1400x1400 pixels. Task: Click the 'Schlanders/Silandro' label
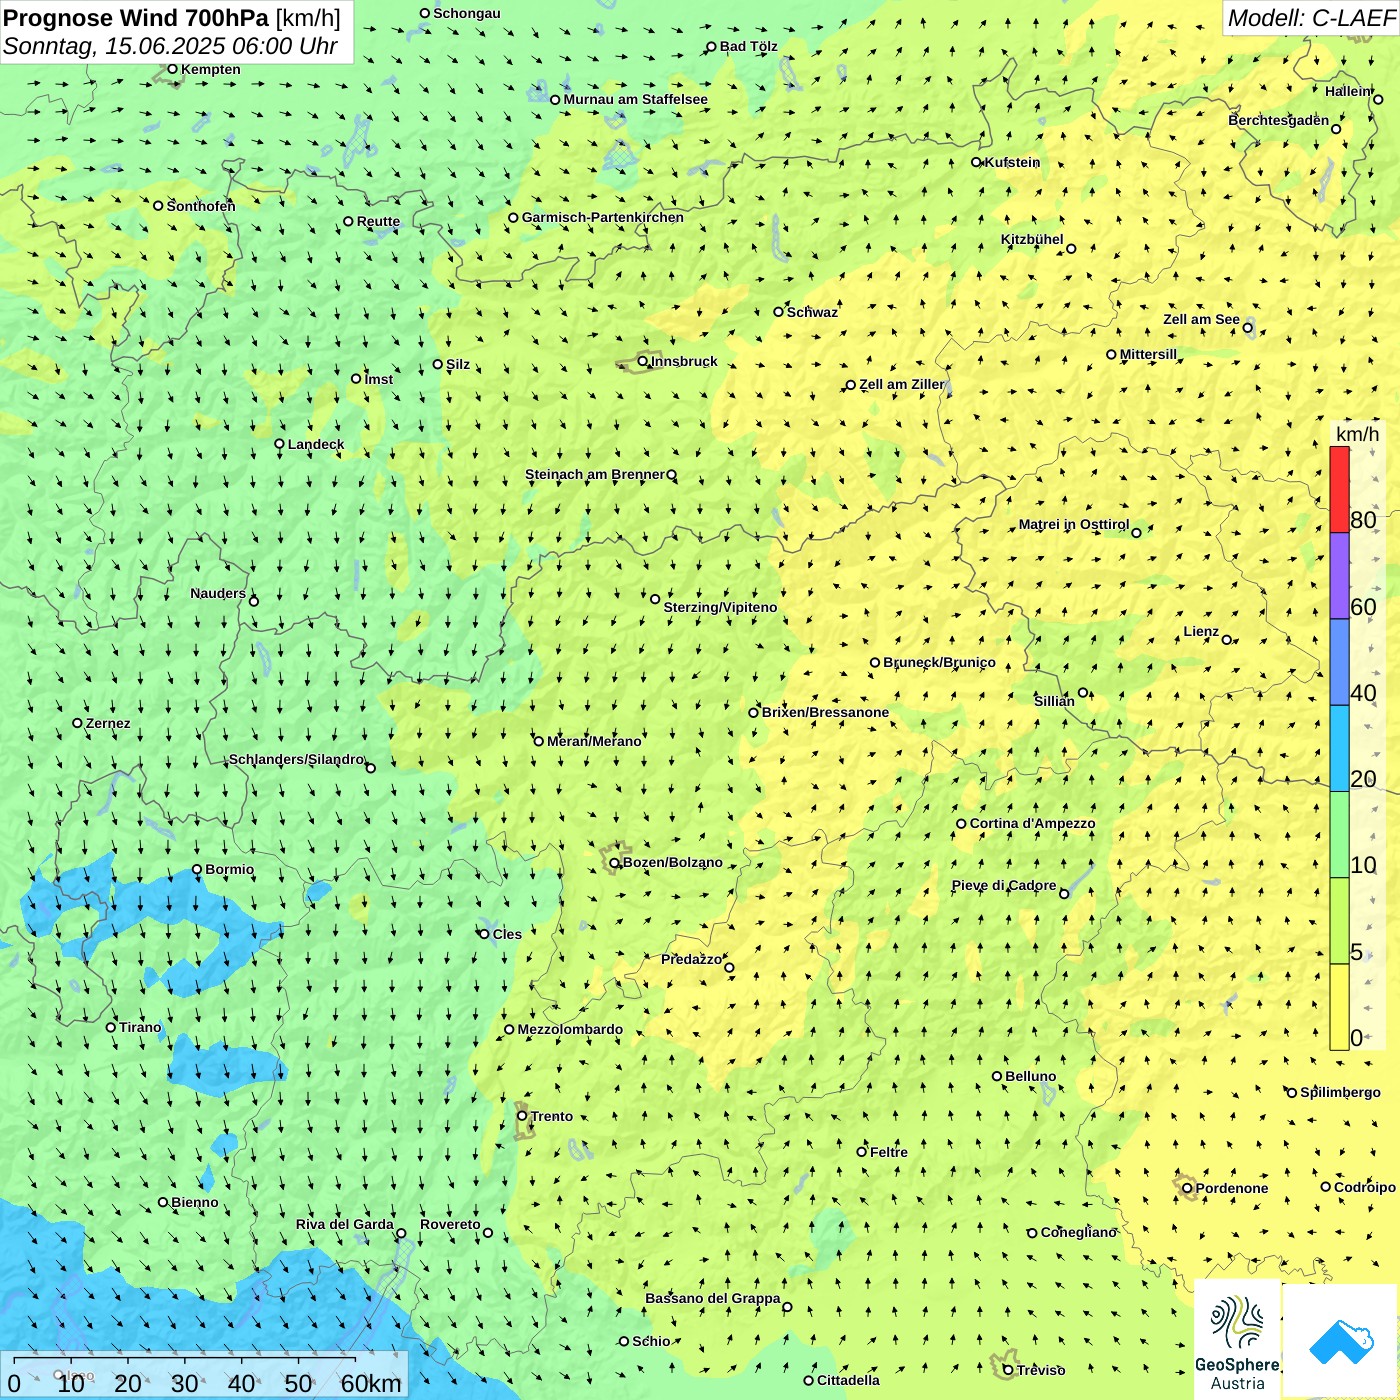pyautogui.click(x=297, y=759)
